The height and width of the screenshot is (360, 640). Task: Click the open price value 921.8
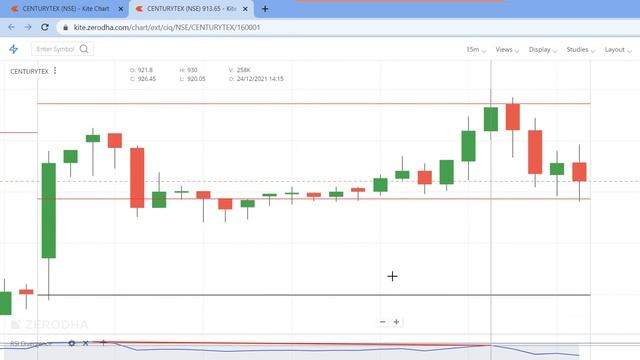pyautogui.click(x=145, y=70)
